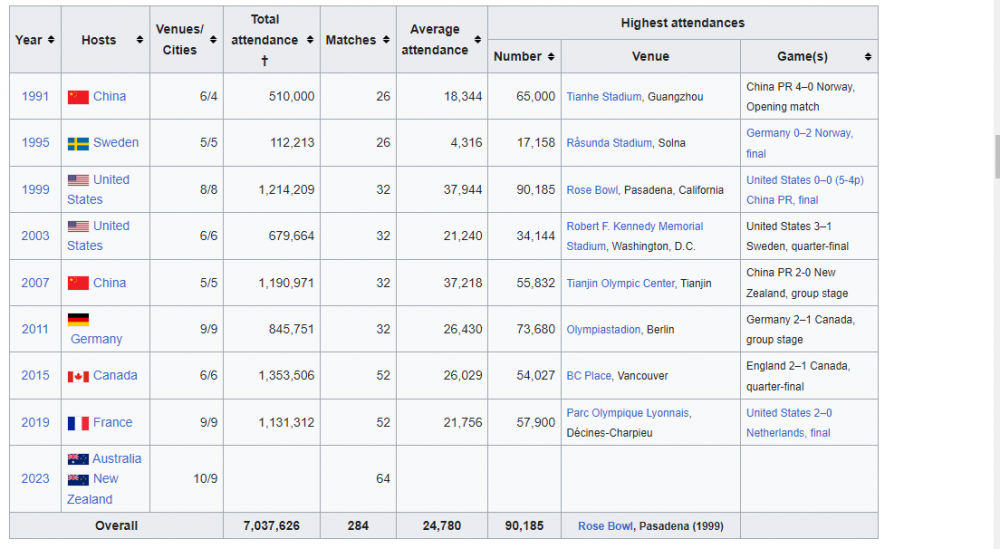
Task: Click the Olympiastadion venue link
Action: pyautogui.click(x=603, y=329)
